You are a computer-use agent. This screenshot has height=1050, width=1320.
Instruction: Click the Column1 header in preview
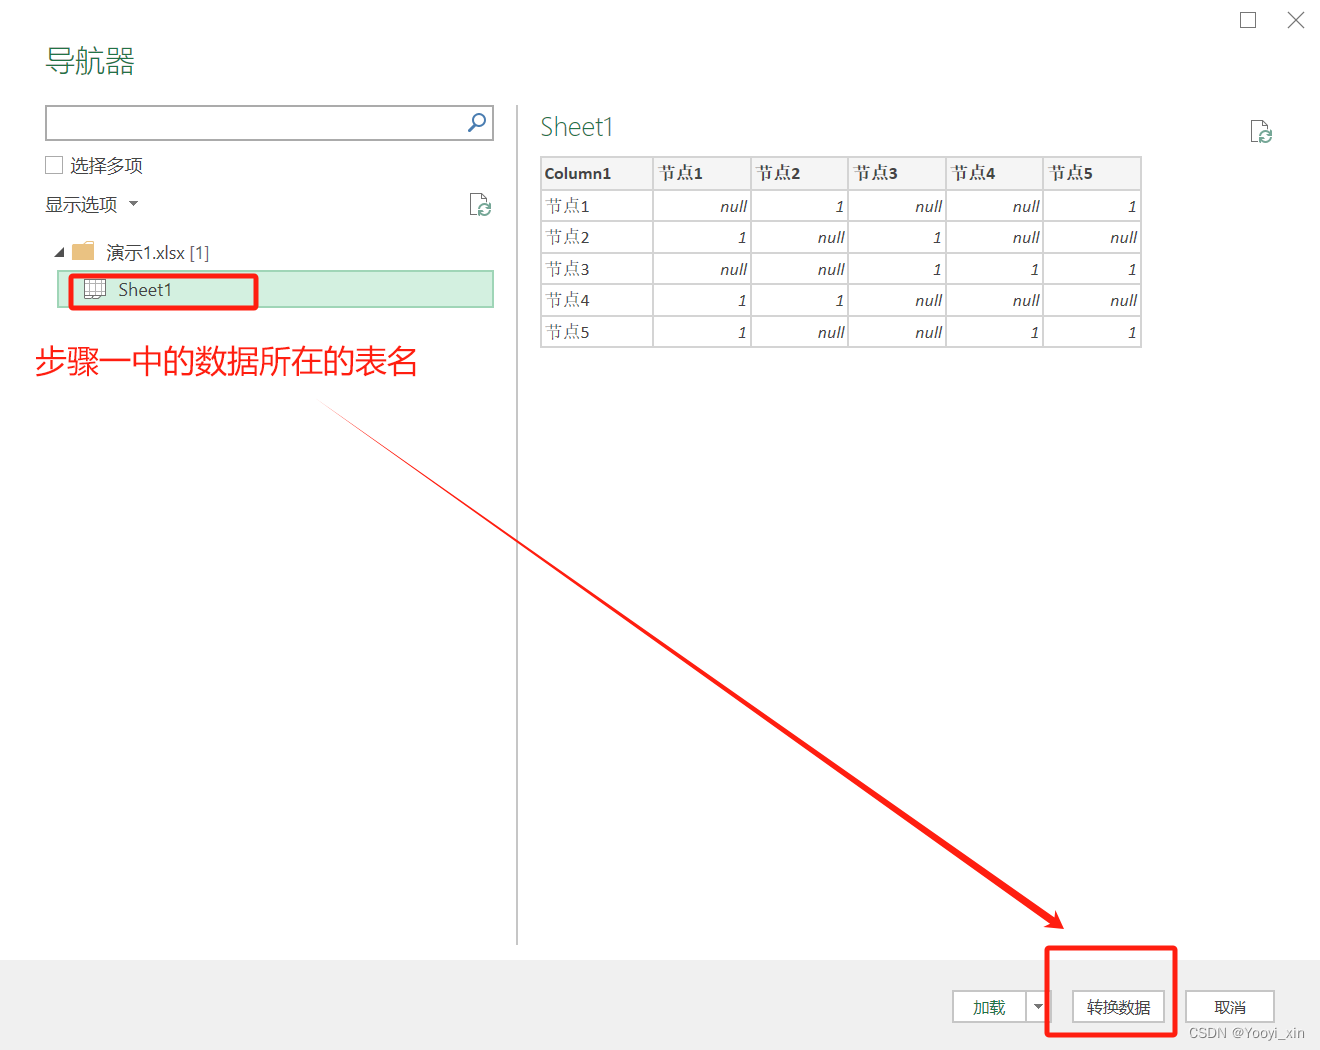pyautogui.click(x=597, y=173)
